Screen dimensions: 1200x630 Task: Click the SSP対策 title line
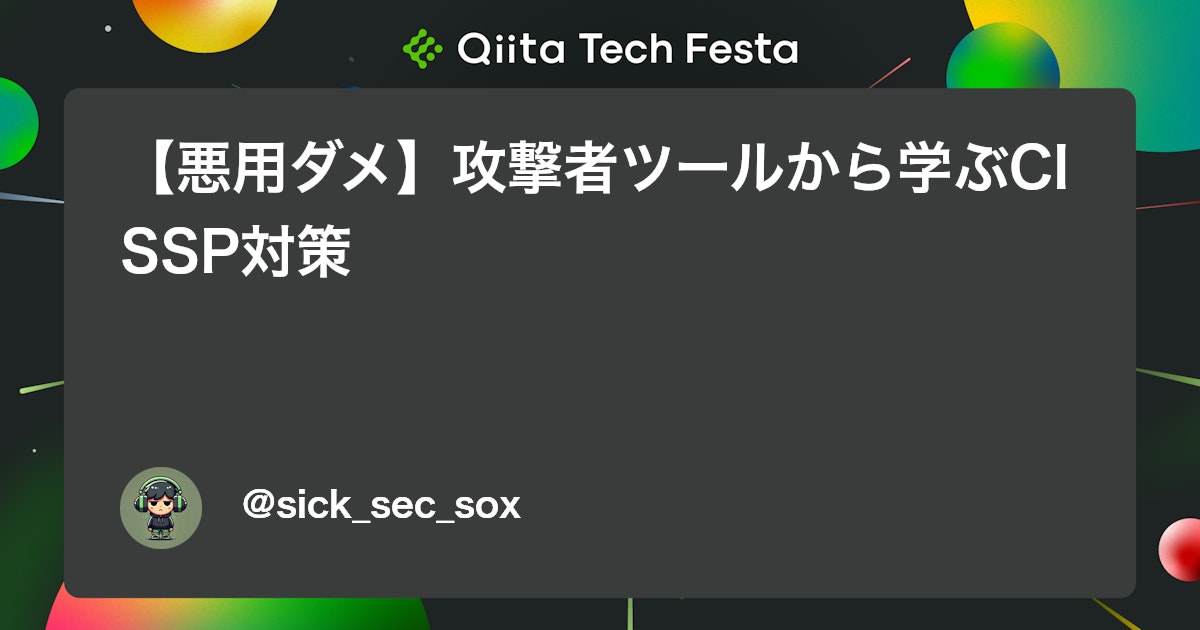[236, 255]
